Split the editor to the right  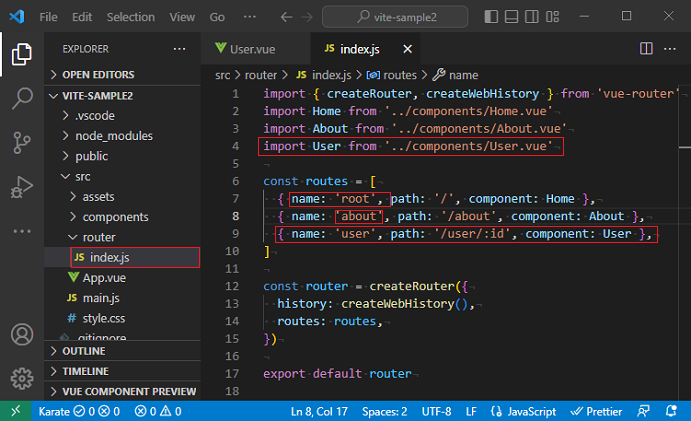click(x=646, y=48)
